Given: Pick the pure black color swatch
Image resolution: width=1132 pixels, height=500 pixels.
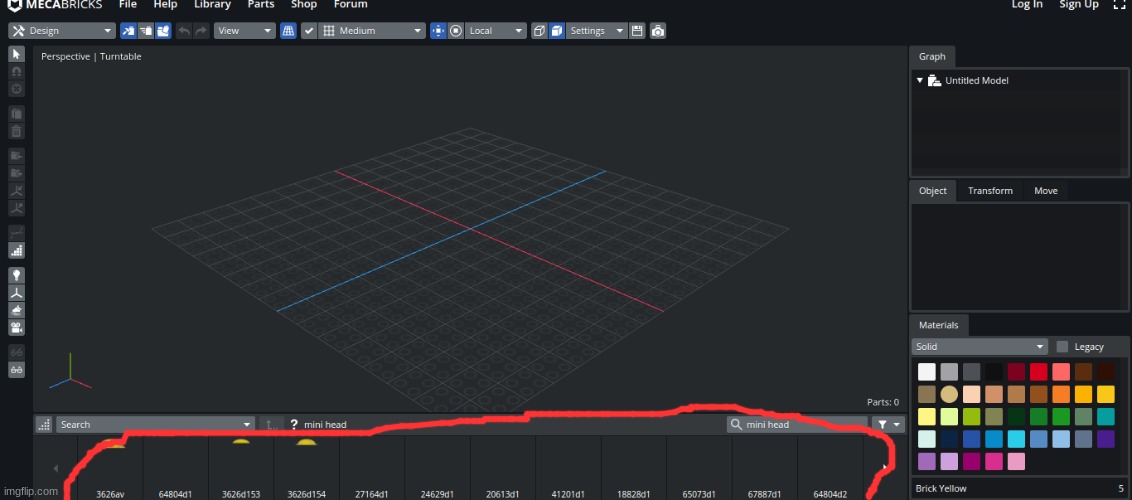Looking at the screenshot, I should [993, 372].
